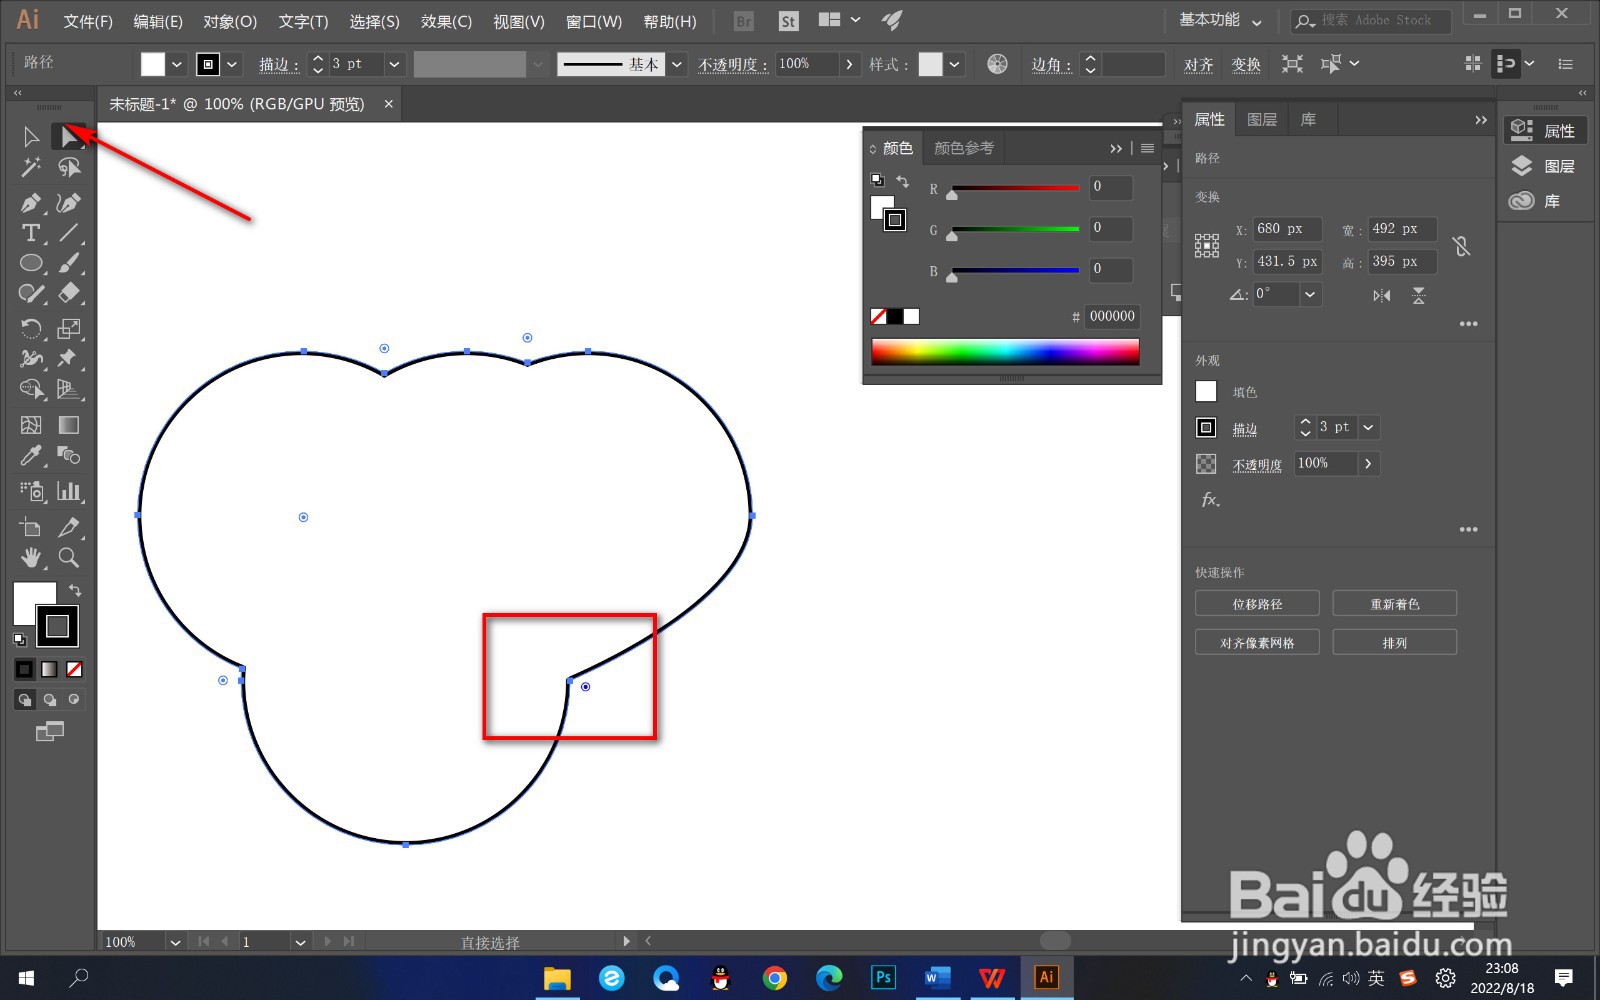The image size is (1600, 1000).
Task: Select the Curvature tool
Action: [x=69, y=203]
